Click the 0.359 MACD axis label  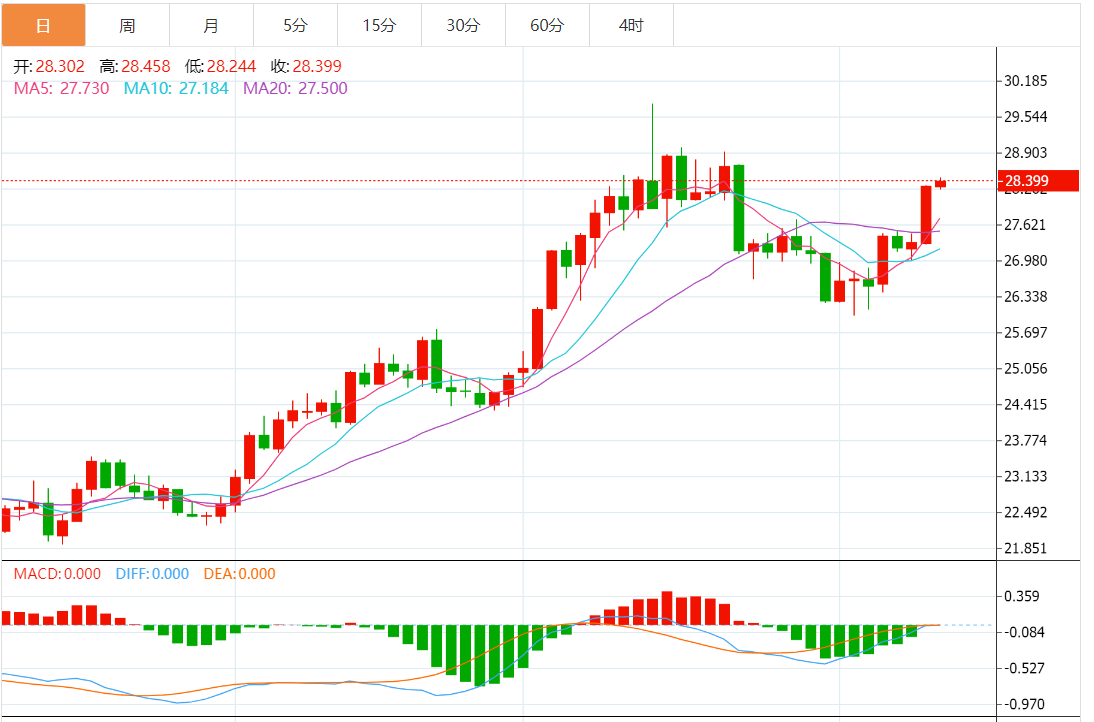point(1021,596)
